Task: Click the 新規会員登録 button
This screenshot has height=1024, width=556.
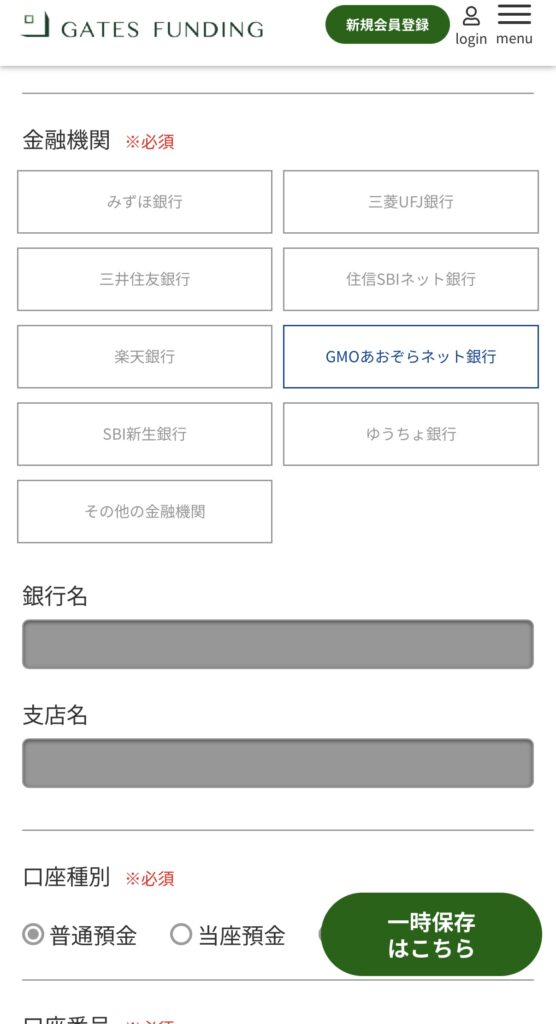Action: tap(387, 25)
